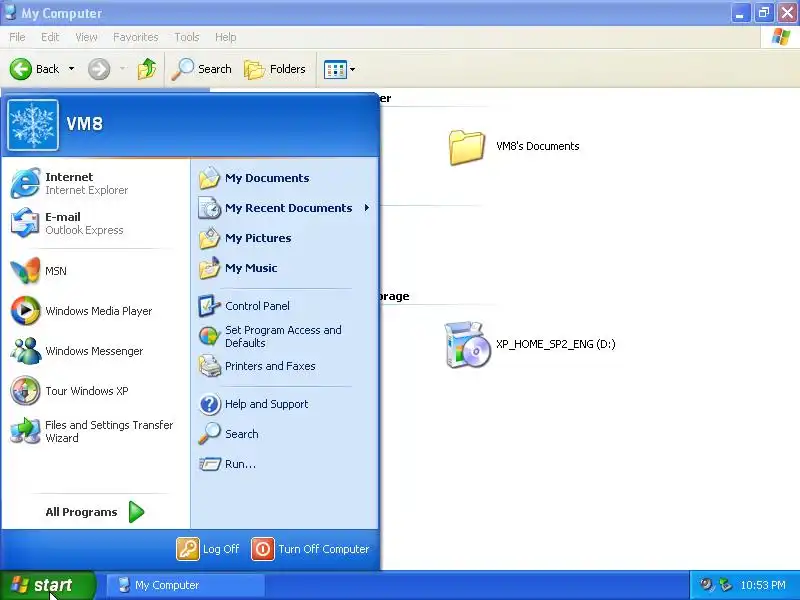Open My Pictures in Start menu

pyautogui.click(x=285, y=238)
